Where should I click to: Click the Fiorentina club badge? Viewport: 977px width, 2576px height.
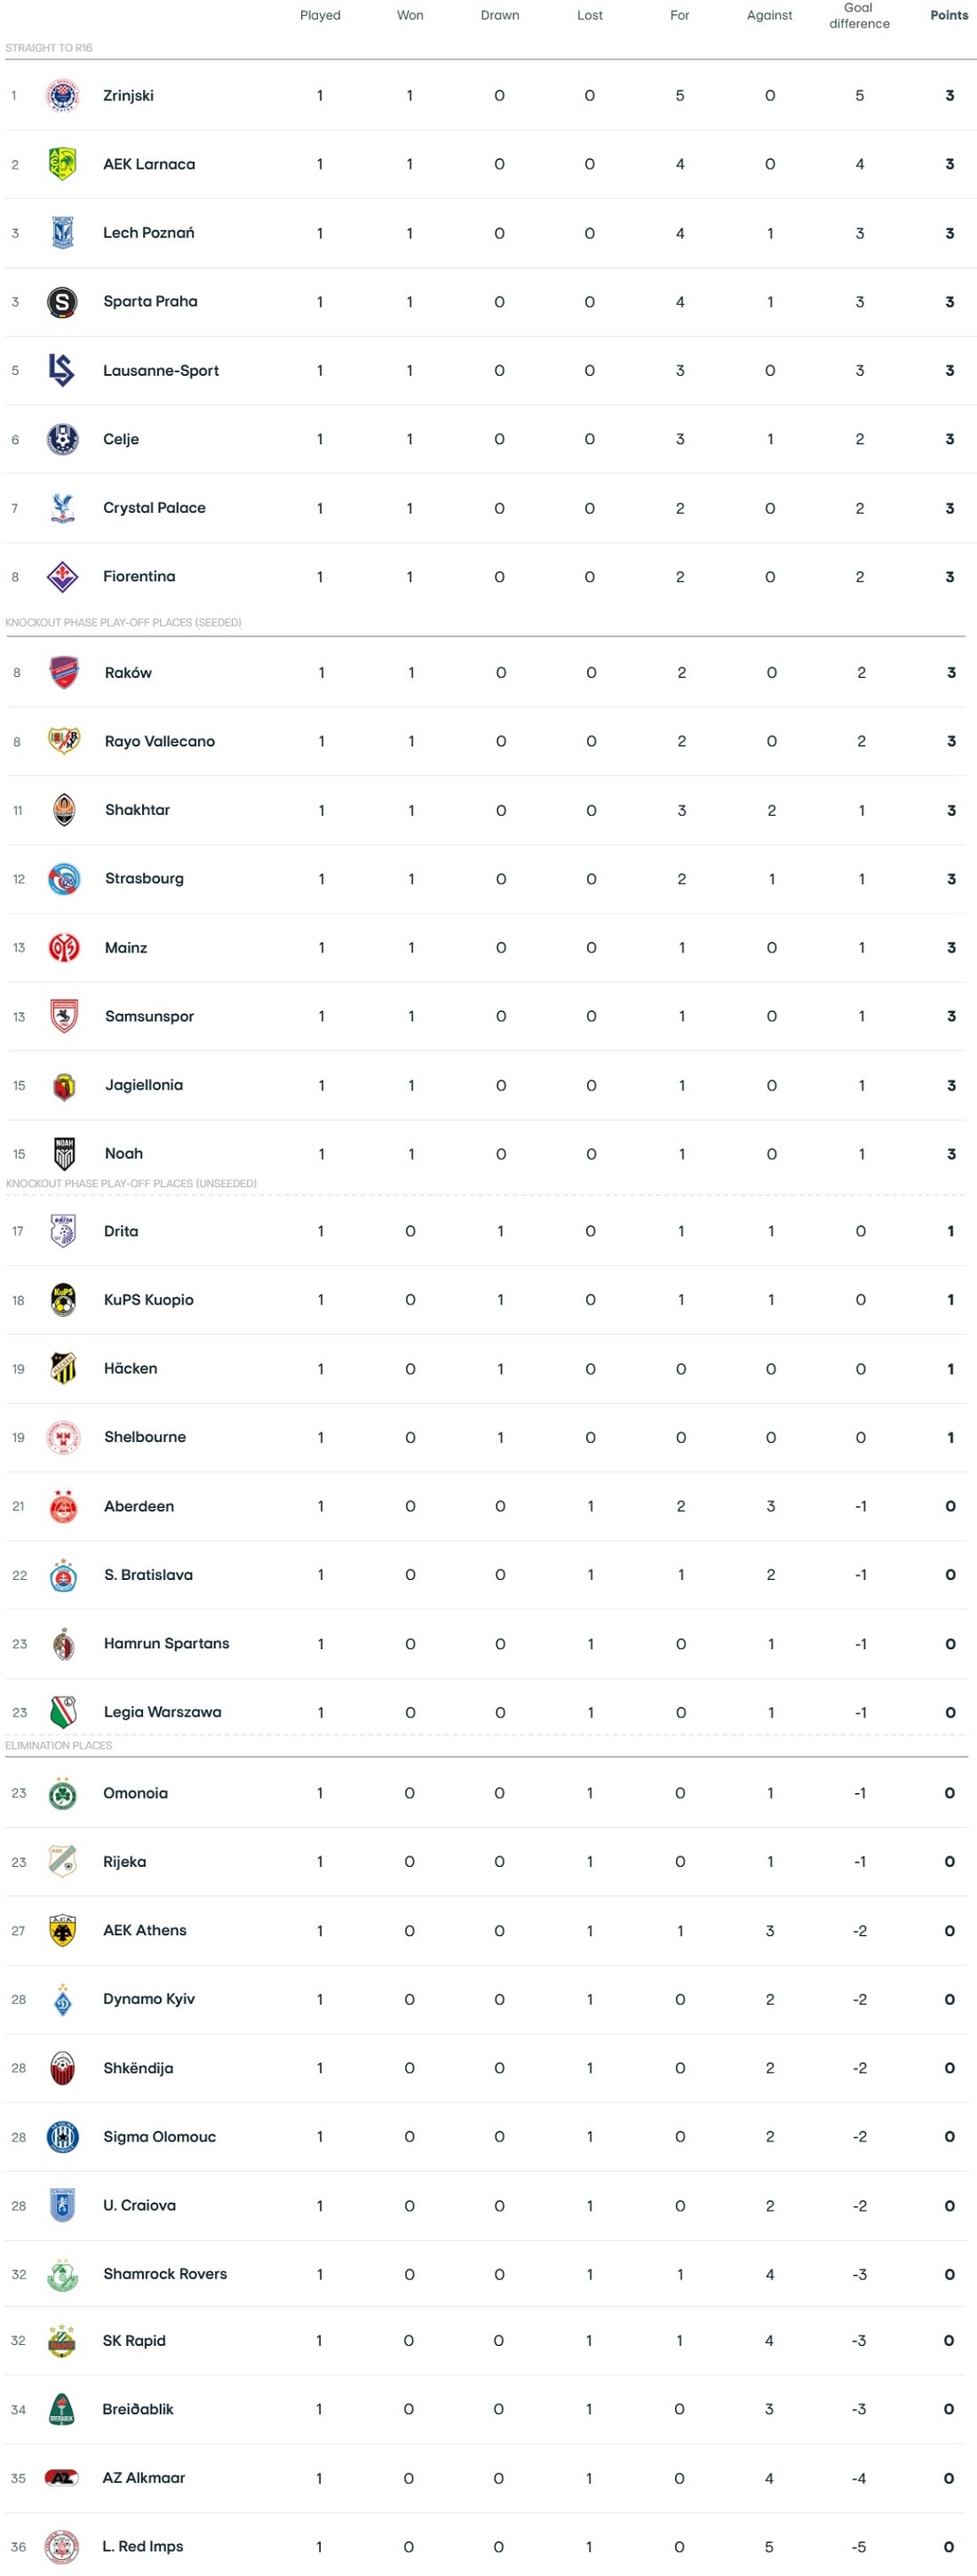[x=62, y=577]
